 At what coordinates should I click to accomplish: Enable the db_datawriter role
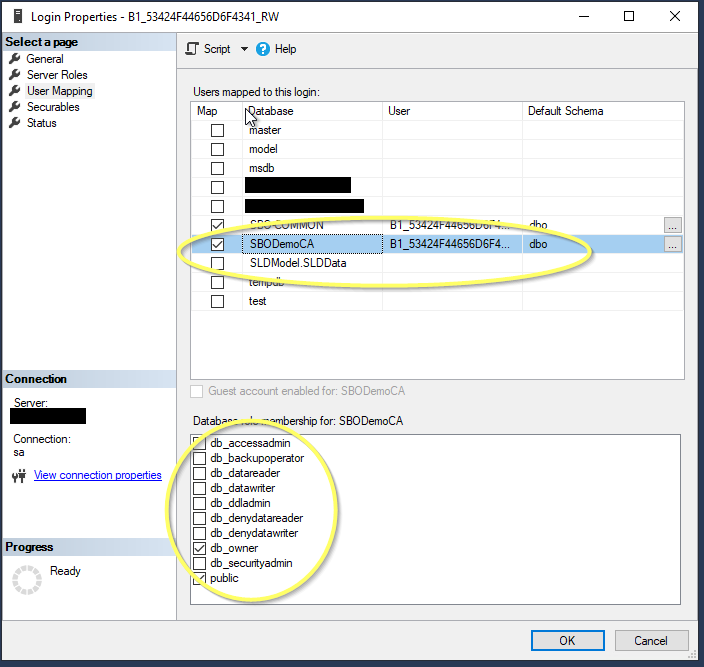click(x=199, y=488)
